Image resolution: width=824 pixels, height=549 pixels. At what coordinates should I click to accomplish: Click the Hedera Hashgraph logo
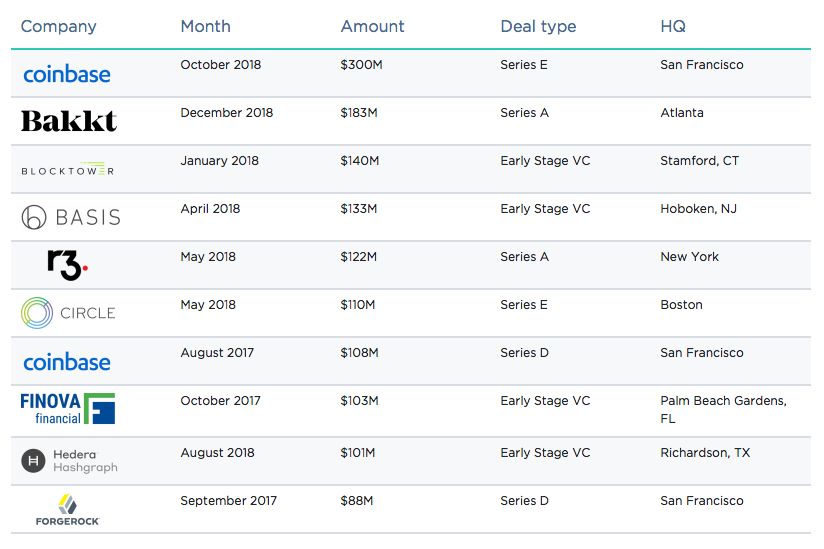click(x=69, y=460)
